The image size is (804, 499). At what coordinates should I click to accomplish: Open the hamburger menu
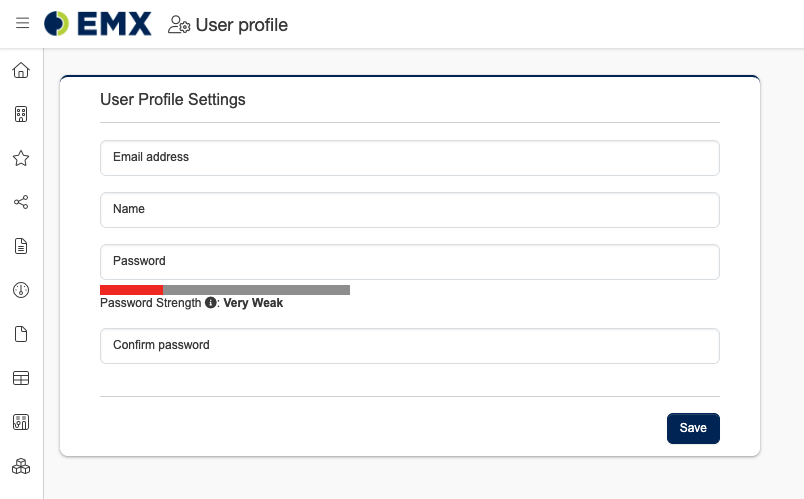click(x=22, y=23)
